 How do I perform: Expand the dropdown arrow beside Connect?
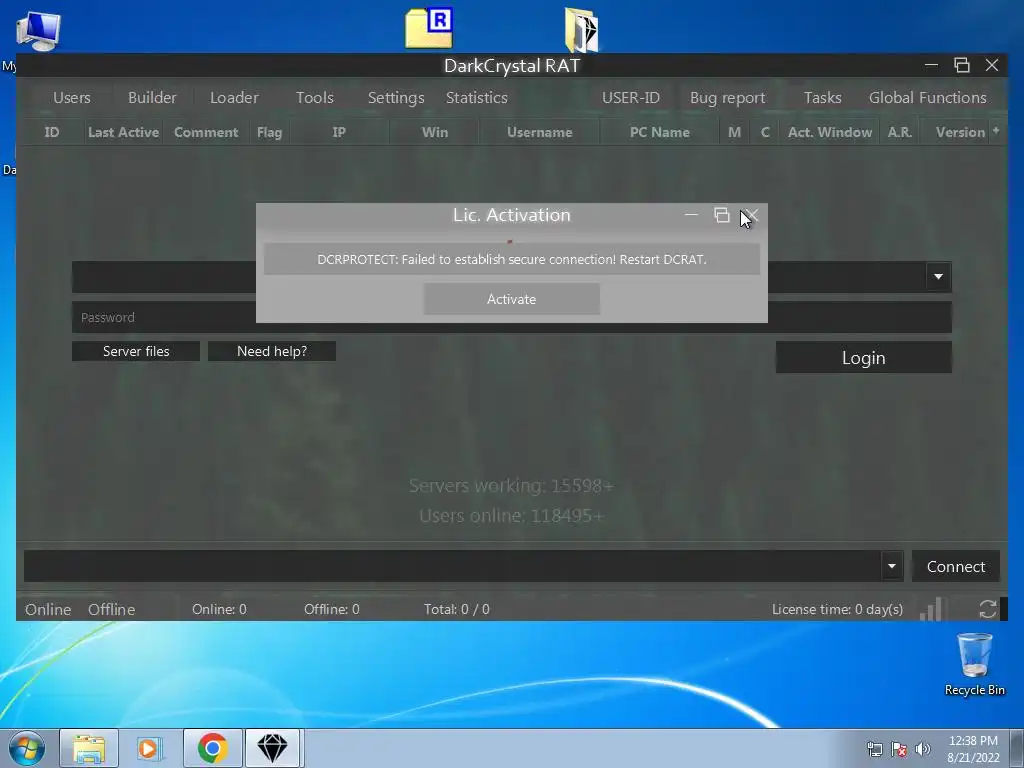(891, 566)
